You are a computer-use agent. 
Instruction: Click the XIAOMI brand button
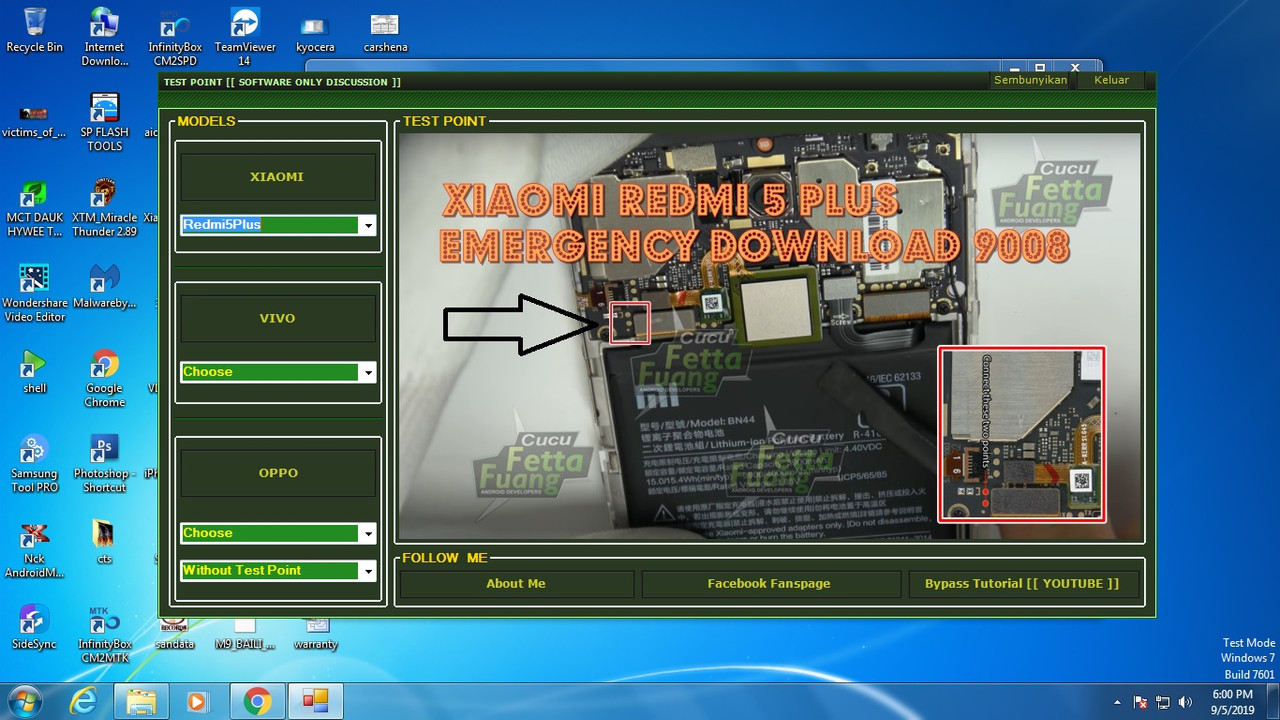[x=277, y=177]
